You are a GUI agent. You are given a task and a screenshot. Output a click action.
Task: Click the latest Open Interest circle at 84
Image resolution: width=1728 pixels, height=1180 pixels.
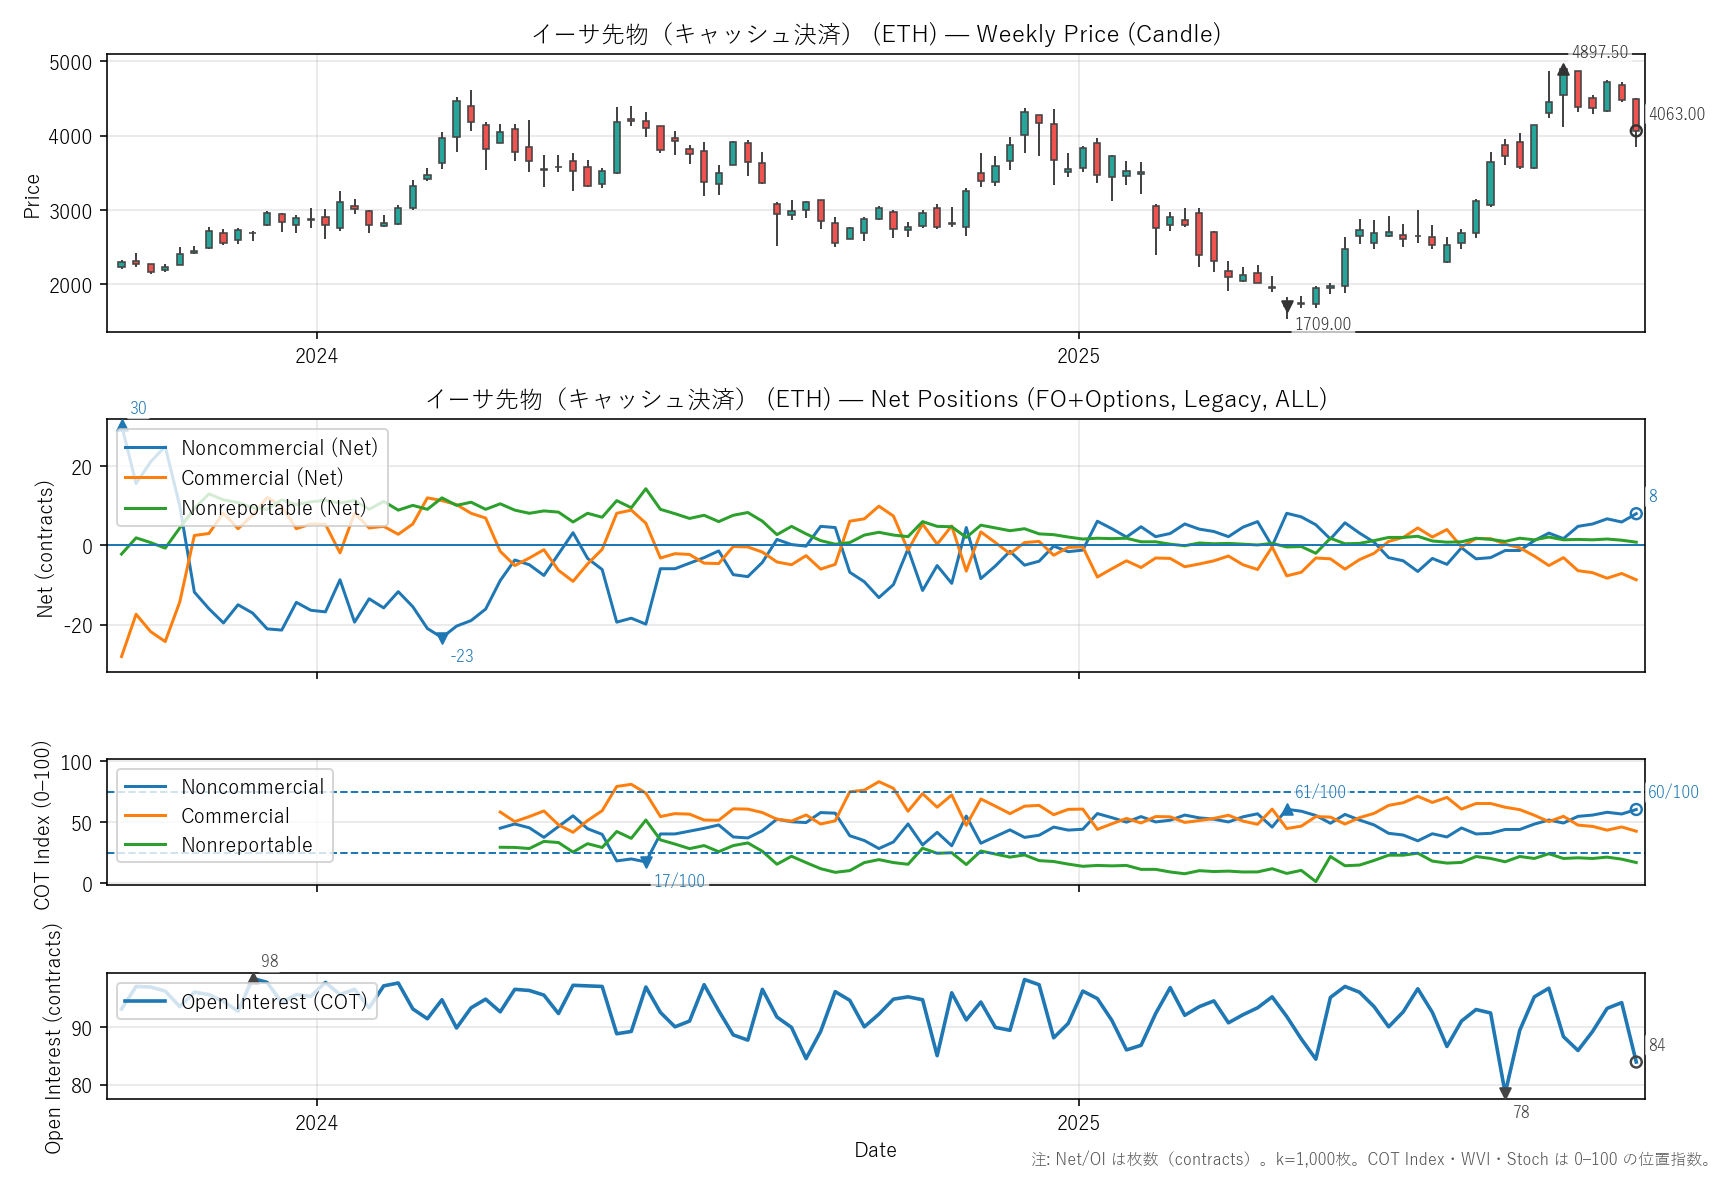(1636, 1062)
